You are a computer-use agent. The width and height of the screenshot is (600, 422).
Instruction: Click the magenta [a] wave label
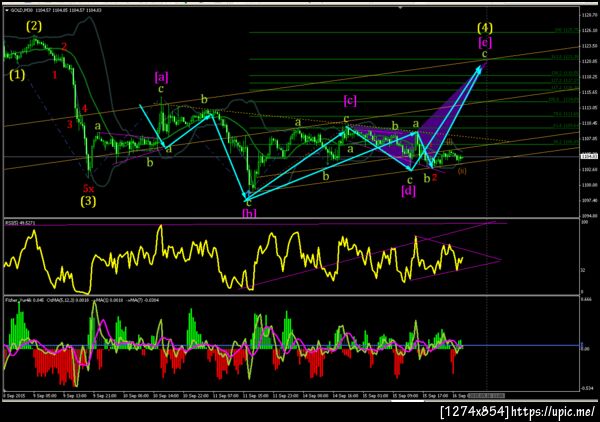click(x=161, y=77)
